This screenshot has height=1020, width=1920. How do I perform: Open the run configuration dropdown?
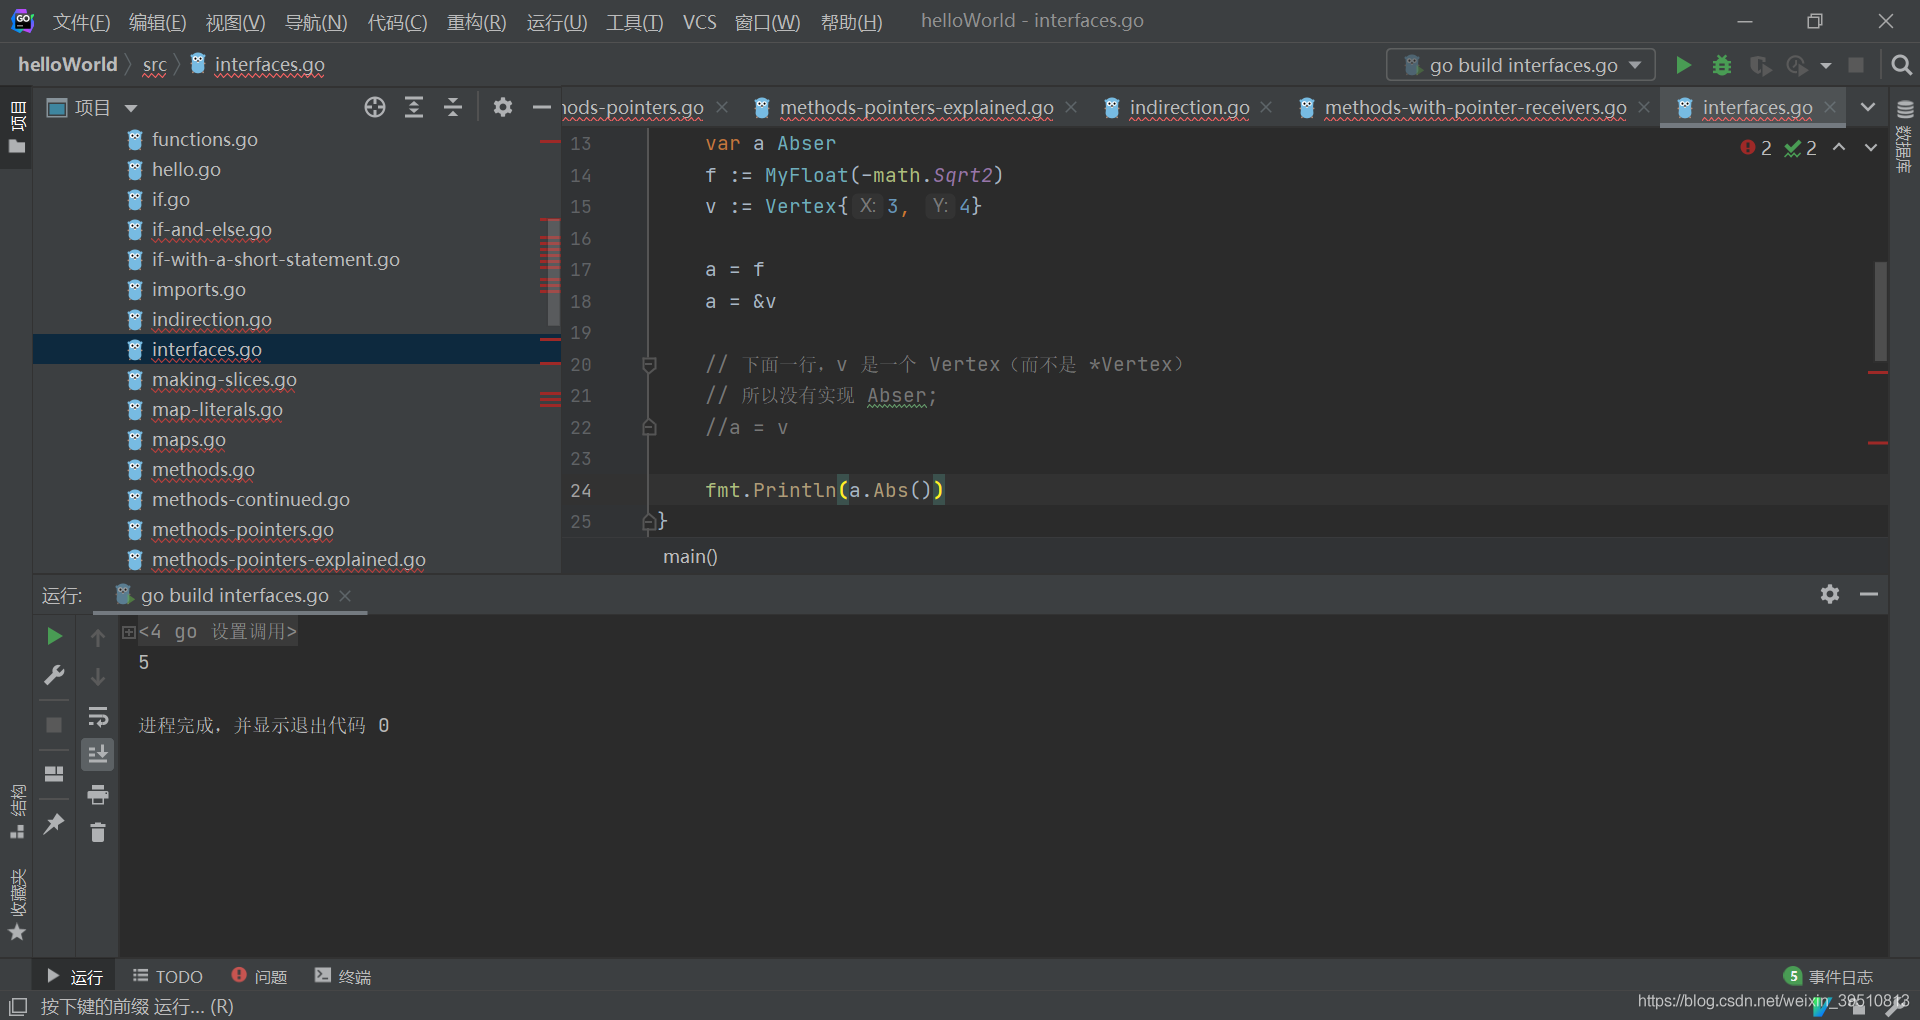1520,65
